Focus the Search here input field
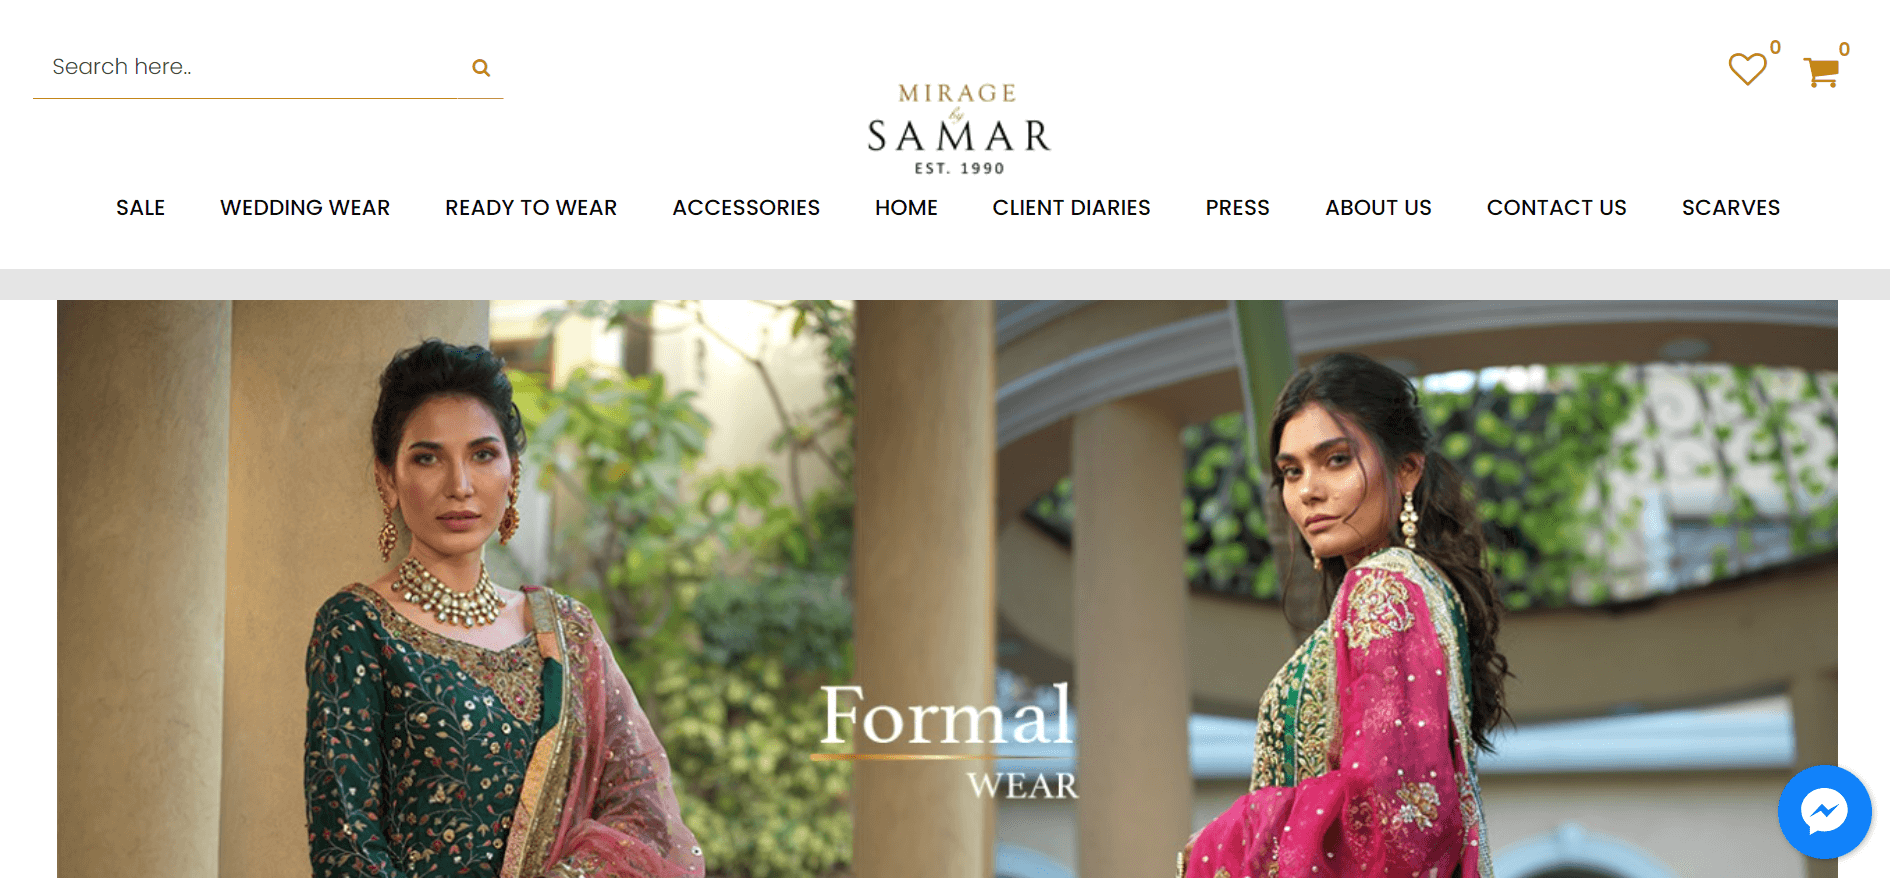Viewport: 1890px width, 878px height. 250,67
